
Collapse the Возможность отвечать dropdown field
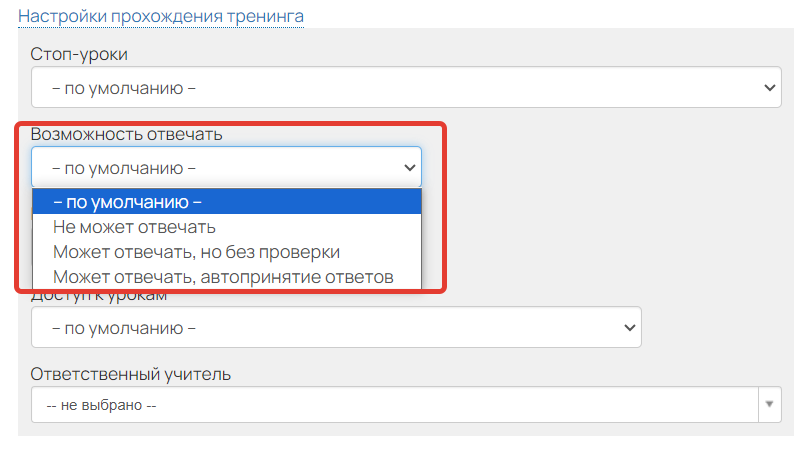[x=226, y=167]
